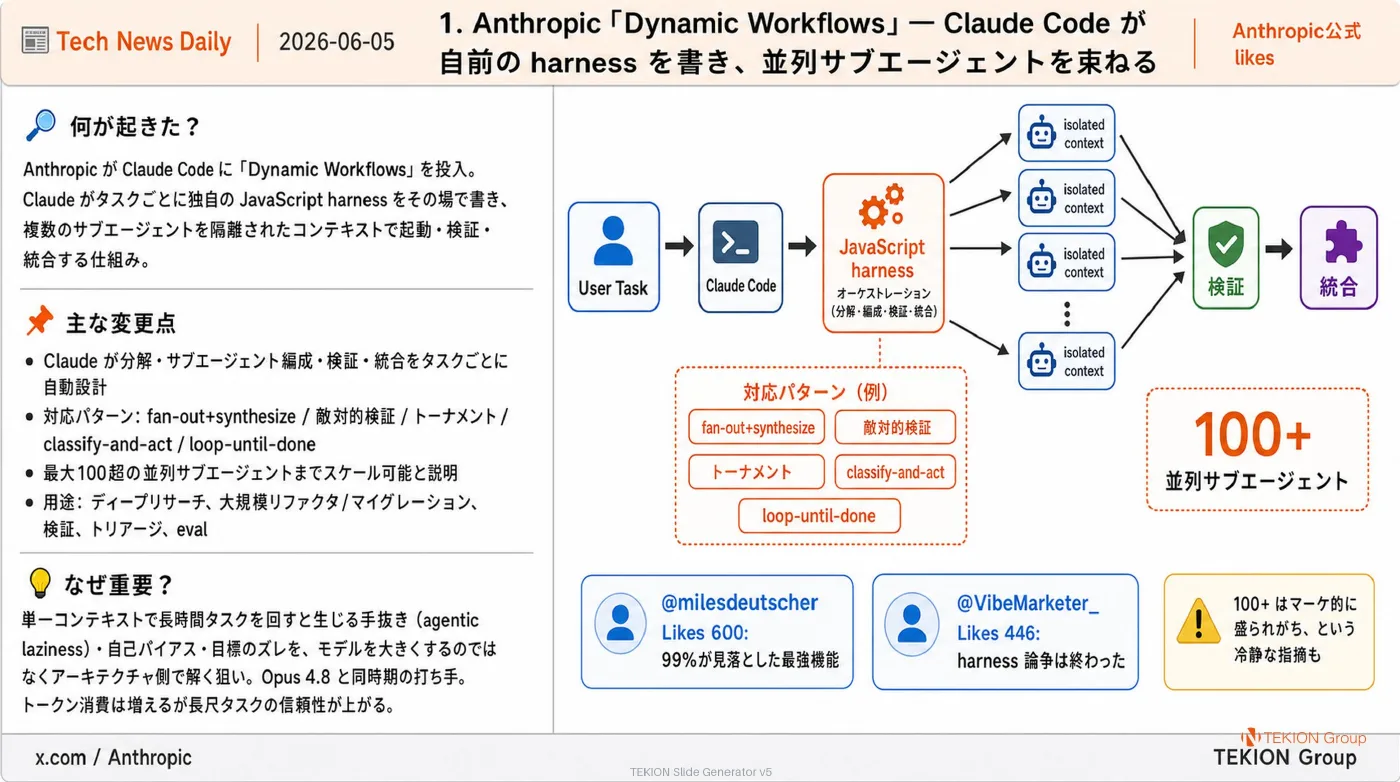
Task: Select the classify-and-act pattern pill
Action: point(896,472)
